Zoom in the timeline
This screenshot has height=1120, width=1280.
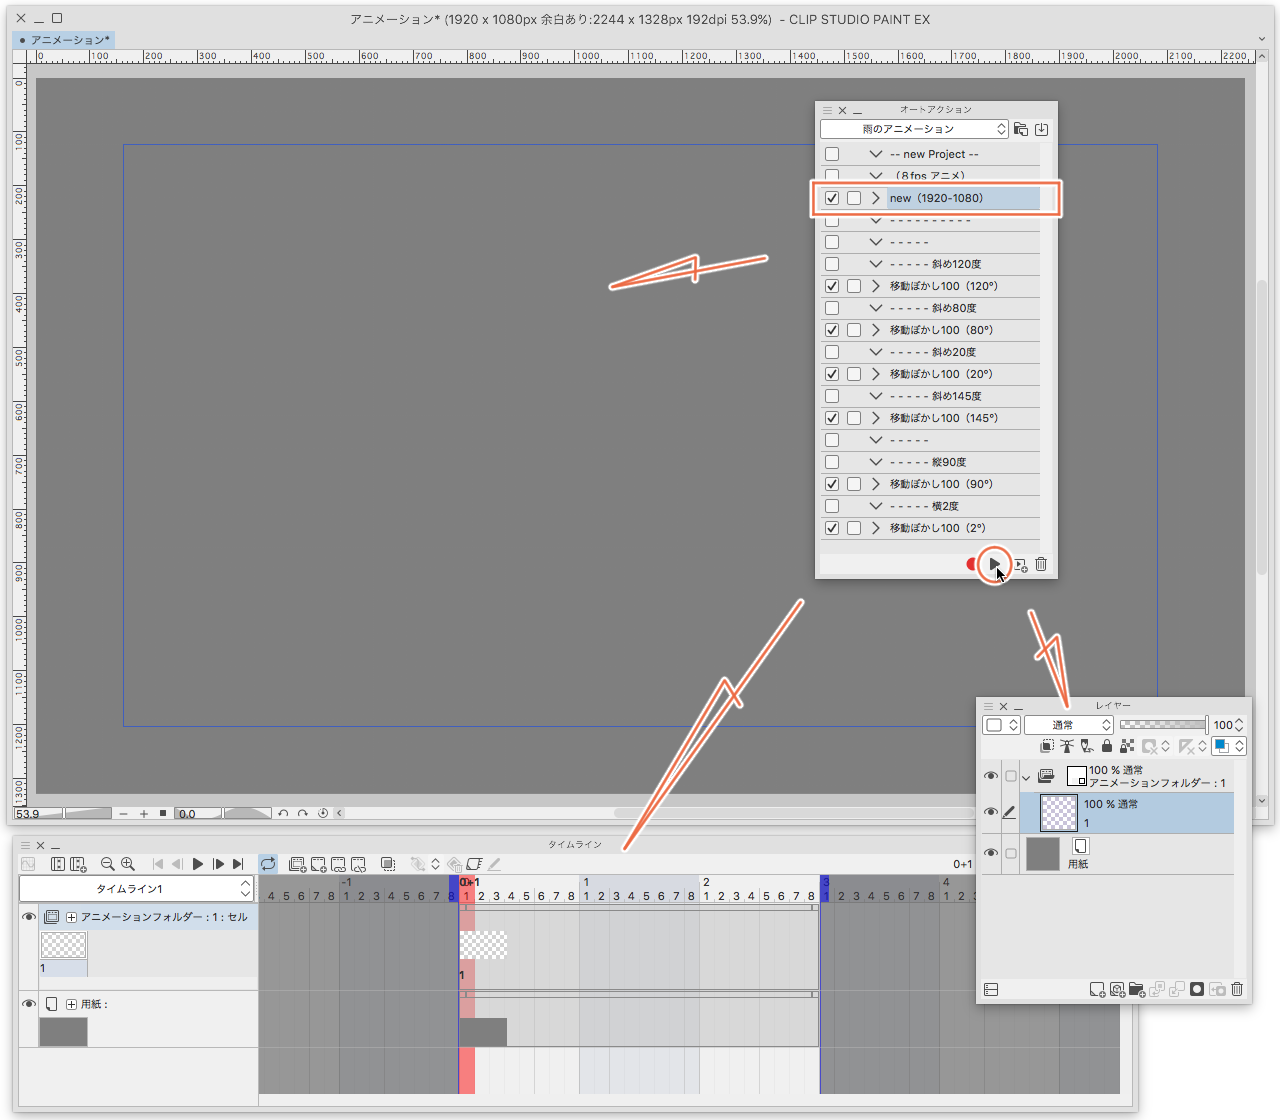coord(128,864)
